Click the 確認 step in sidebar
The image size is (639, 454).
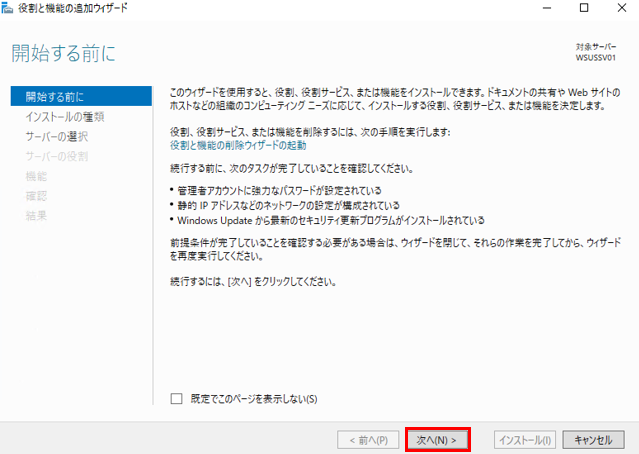coord(35,195)
